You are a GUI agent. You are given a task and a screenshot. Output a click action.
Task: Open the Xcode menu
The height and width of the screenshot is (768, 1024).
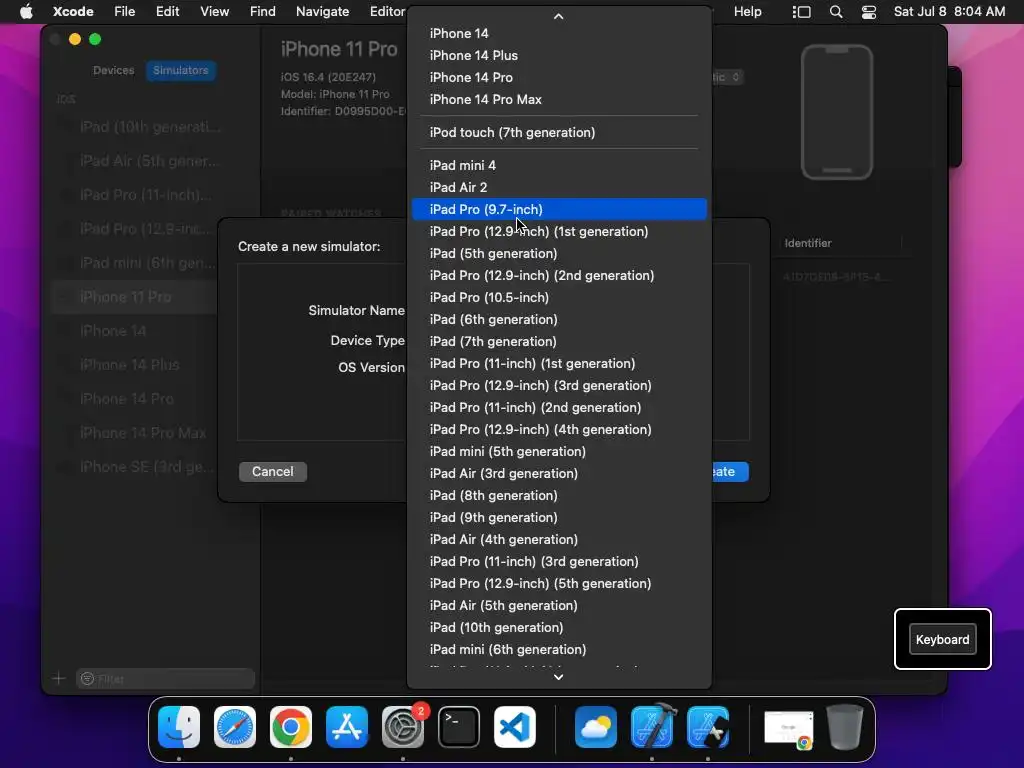click(73, 12)
